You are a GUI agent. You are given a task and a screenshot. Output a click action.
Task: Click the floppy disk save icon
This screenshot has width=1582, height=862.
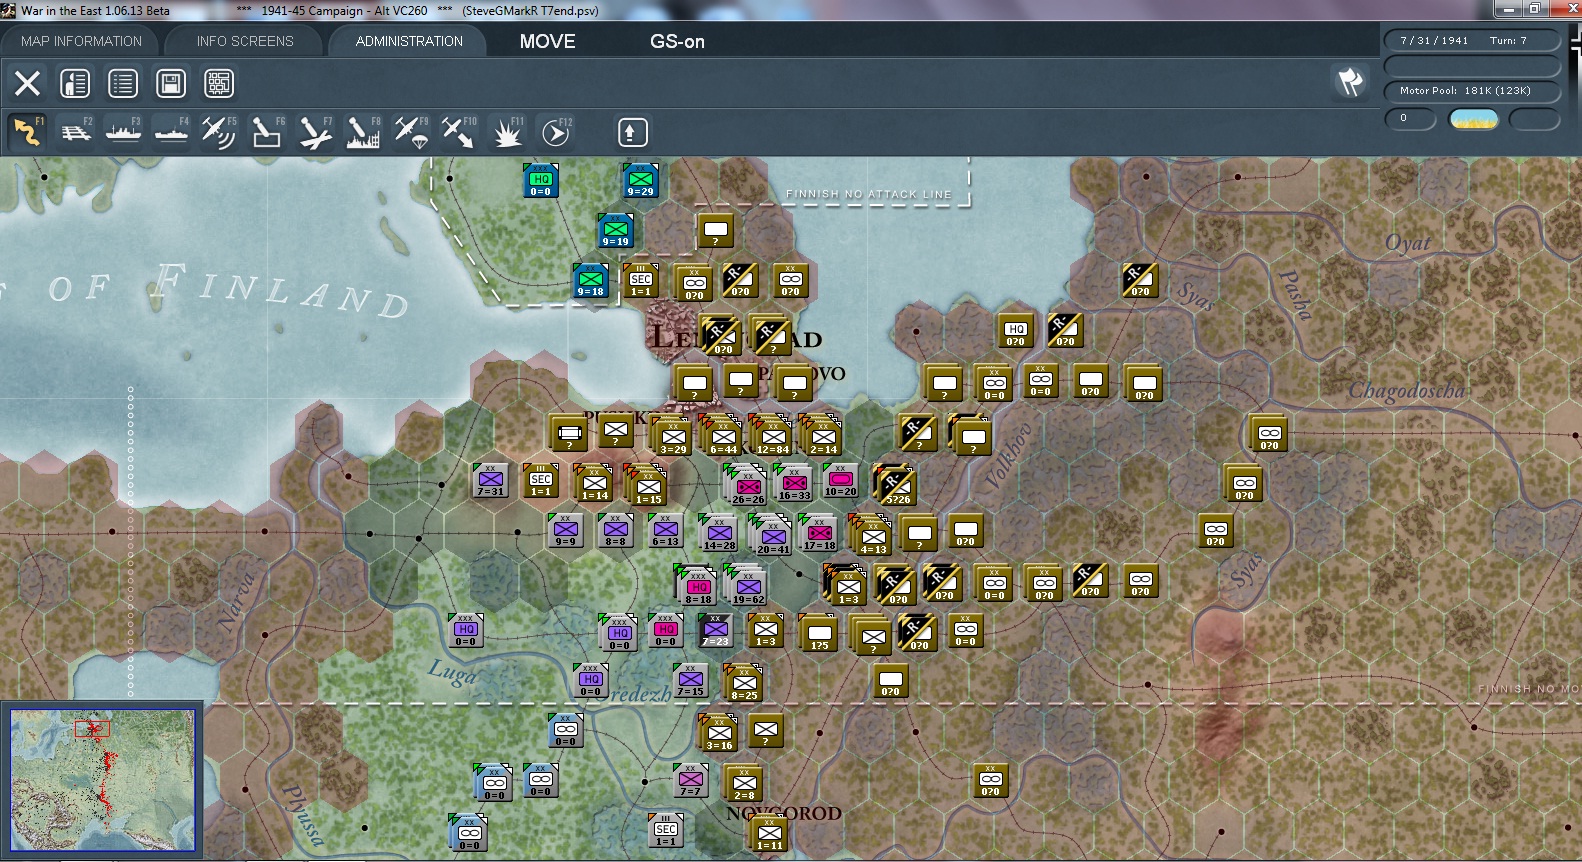171,83
